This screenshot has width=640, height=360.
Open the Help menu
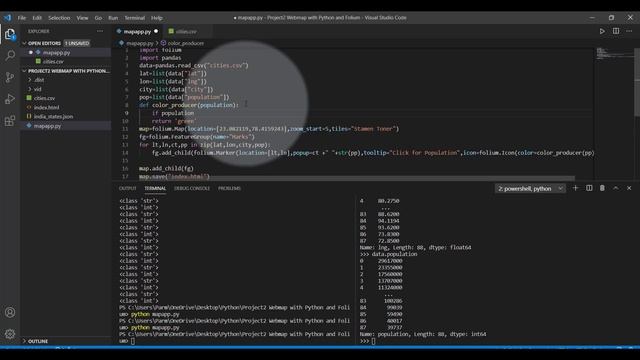[157, 18]
